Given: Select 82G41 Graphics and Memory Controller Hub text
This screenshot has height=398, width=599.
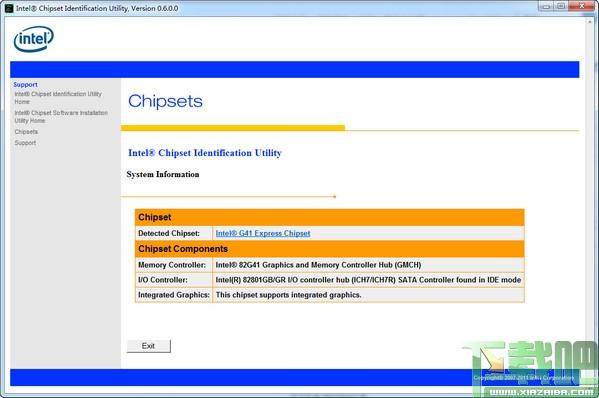Looking at the screenshot, I should [318, 265].
